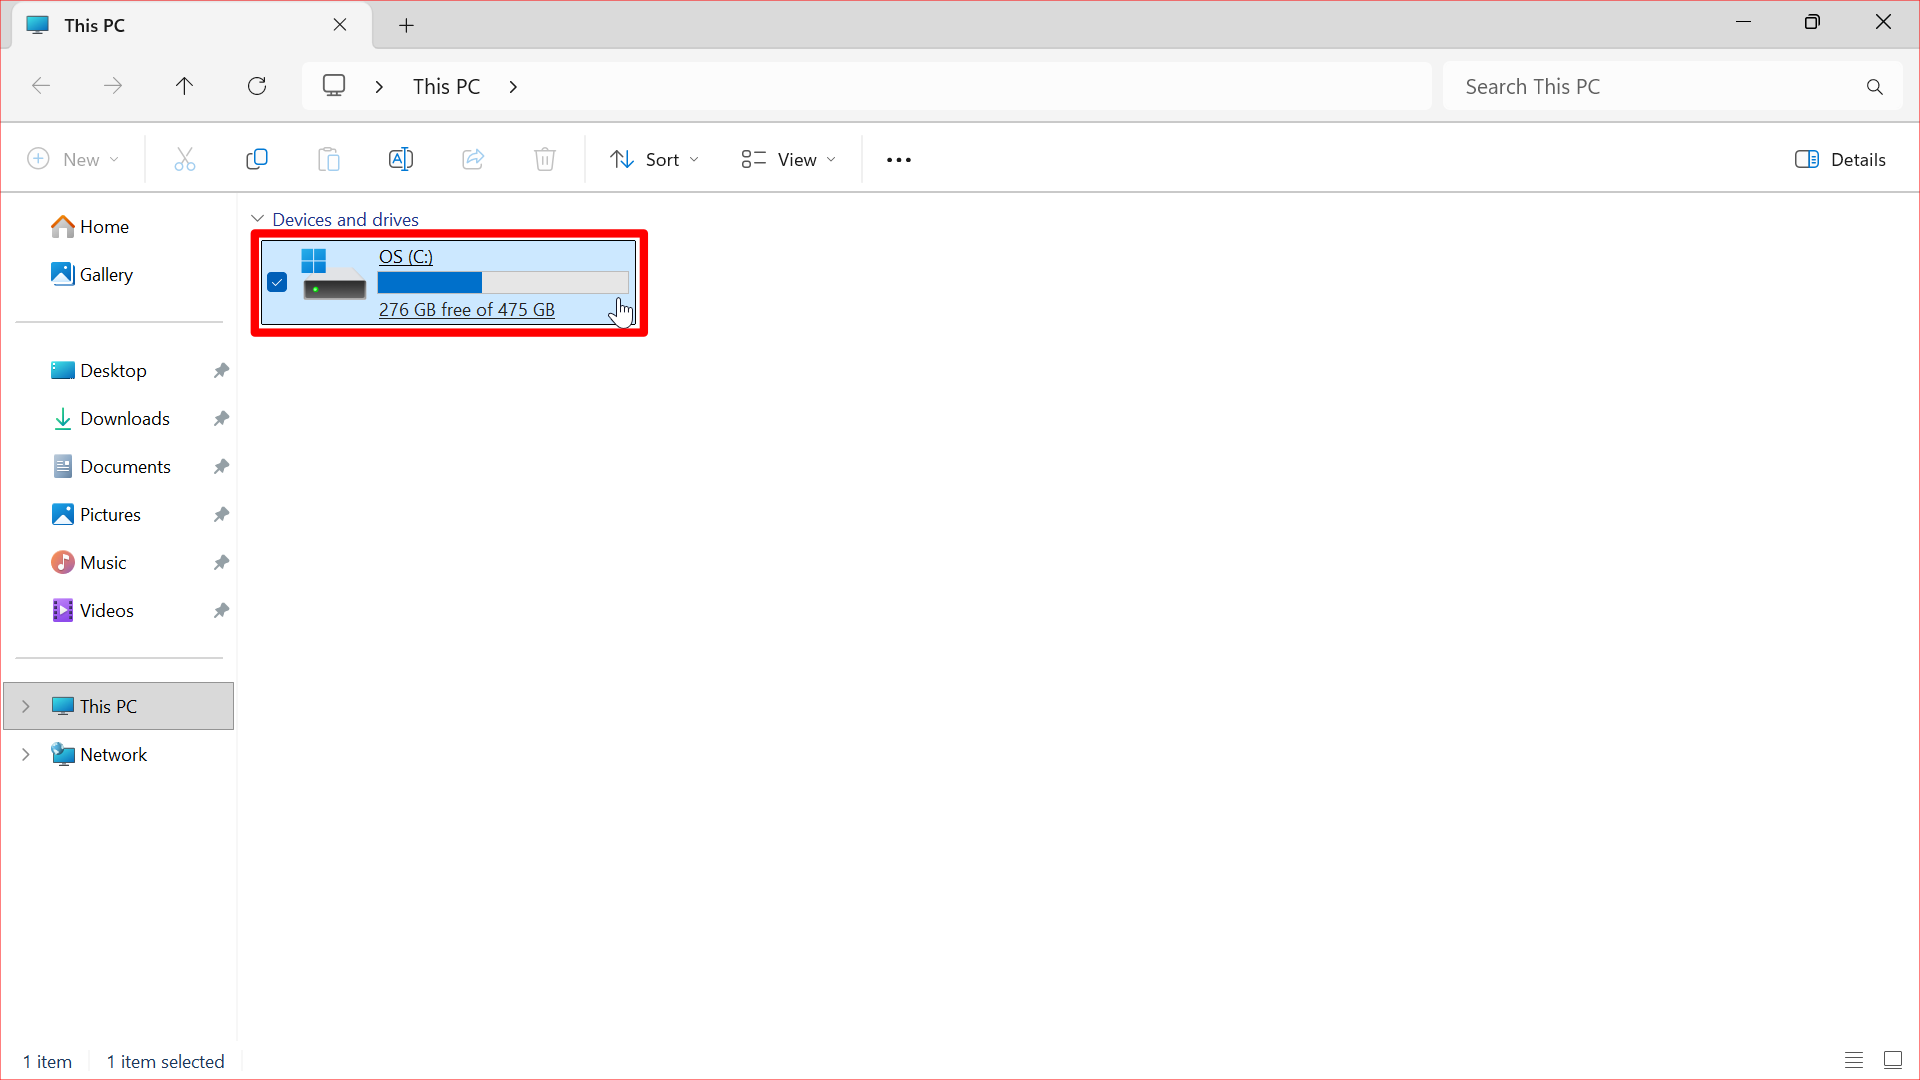Viewport: 1920px width, 1080px height.
Task: Uncheck the OS (C:) selection checkbox
Action: pos(277,282)
